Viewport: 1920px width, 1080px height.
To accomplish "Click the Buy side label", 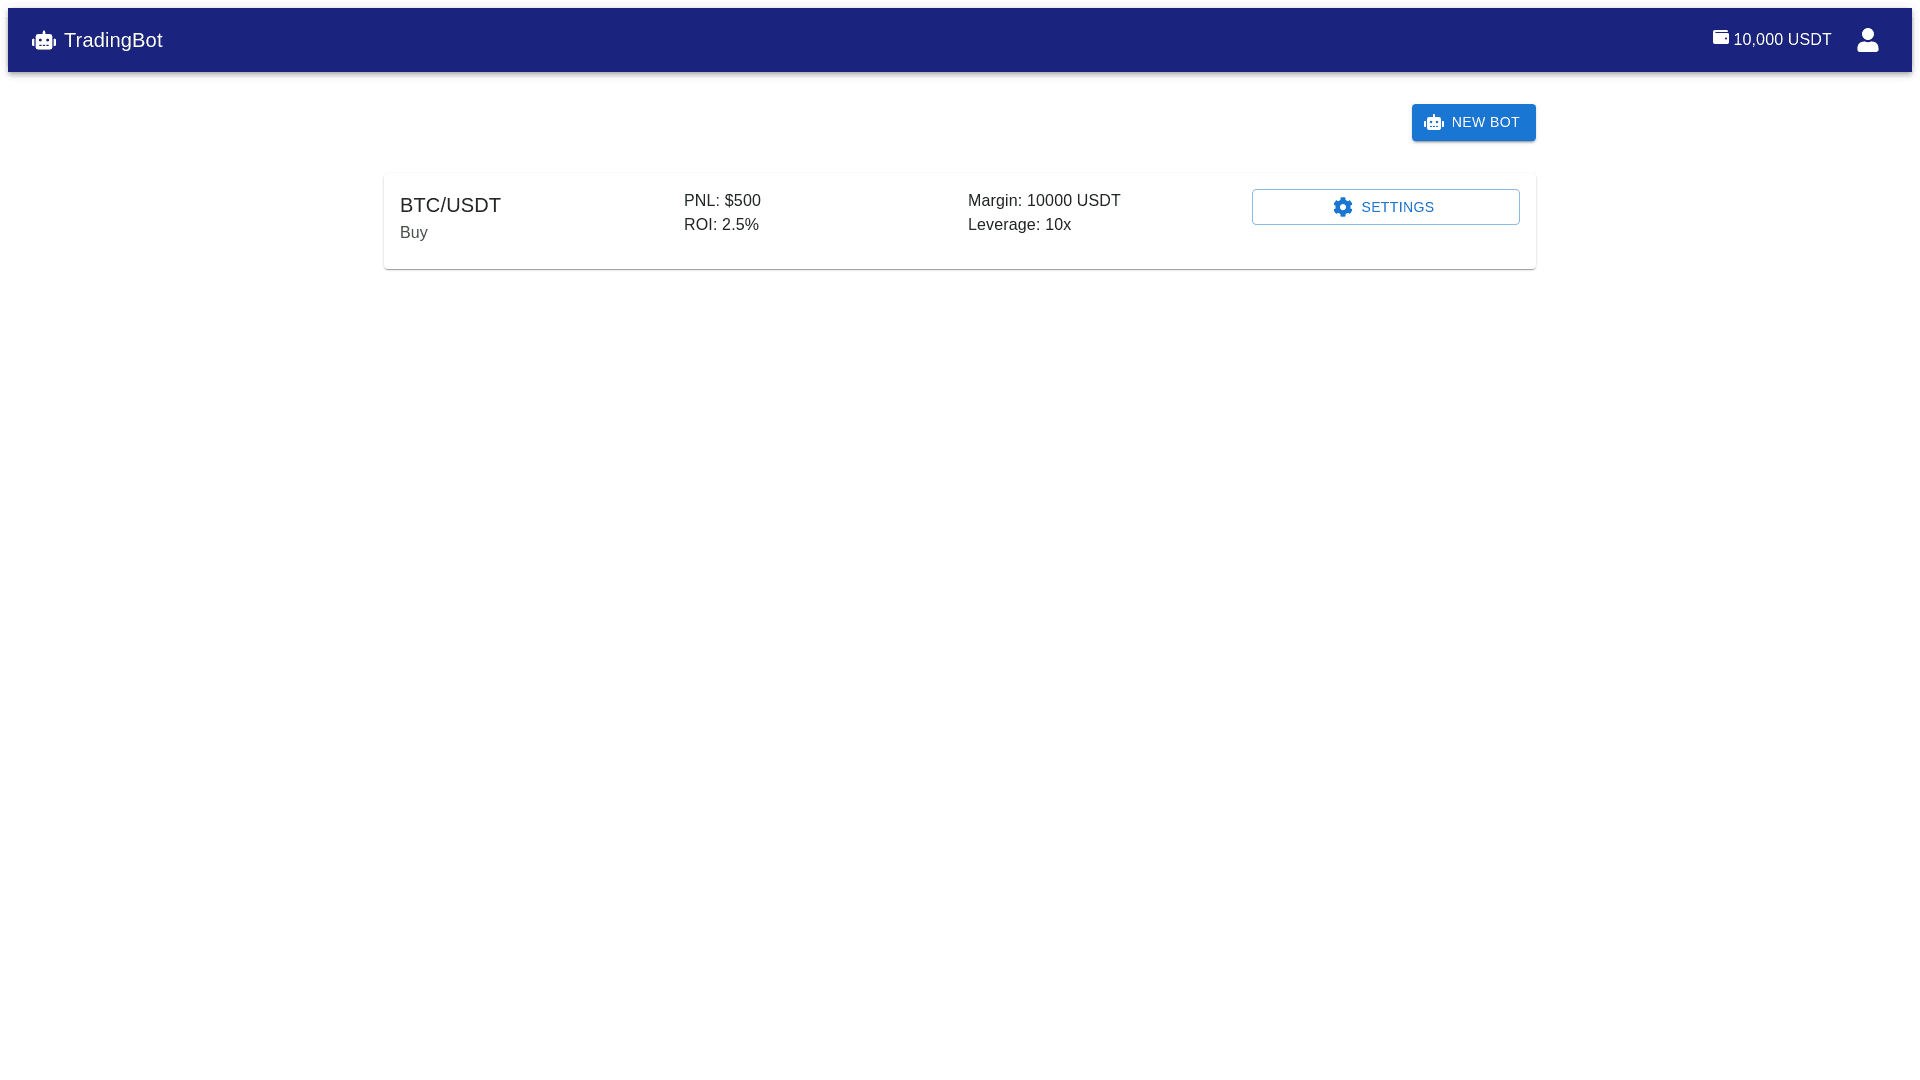I will click(414, 233).
